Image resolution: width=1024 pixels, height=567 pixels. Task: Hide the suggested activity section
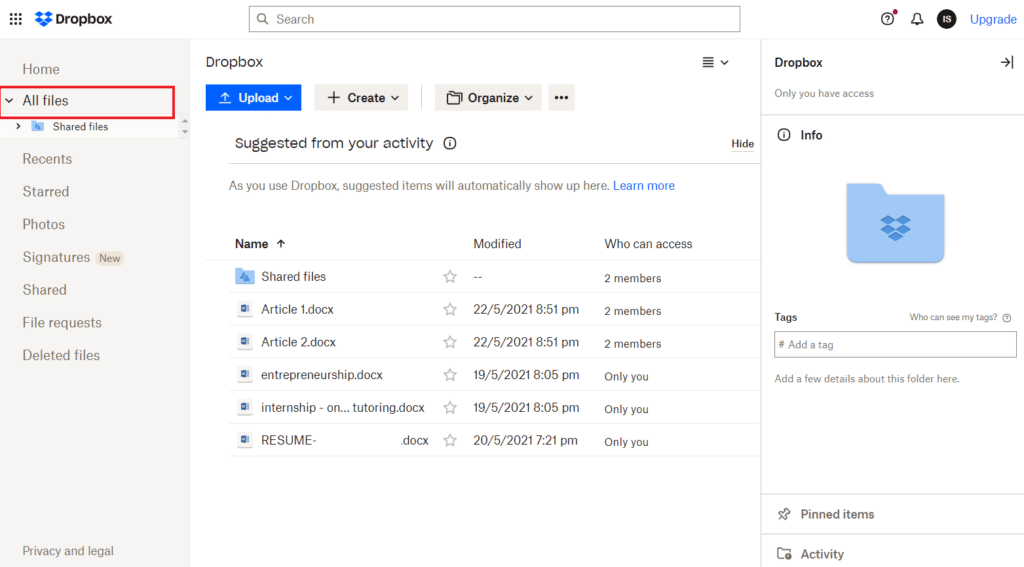tap(742, 144)
